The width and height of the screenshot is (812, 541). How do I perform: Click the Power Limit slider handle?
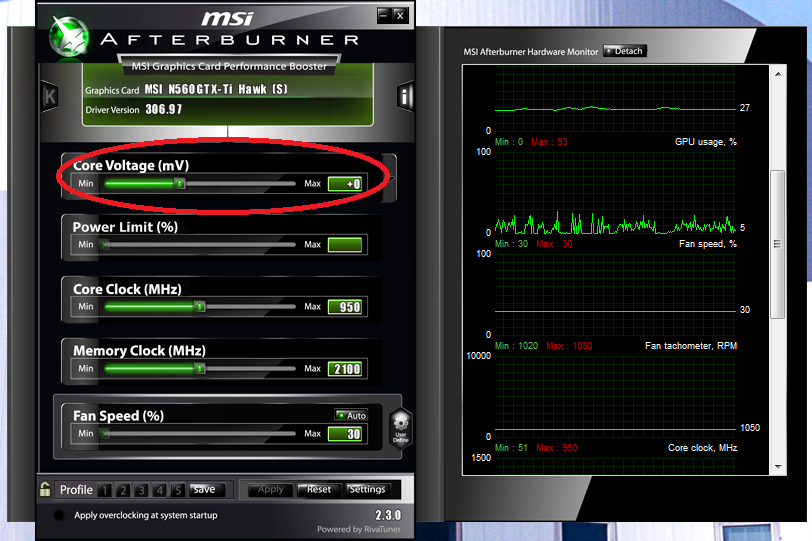(x=106, y=244)
